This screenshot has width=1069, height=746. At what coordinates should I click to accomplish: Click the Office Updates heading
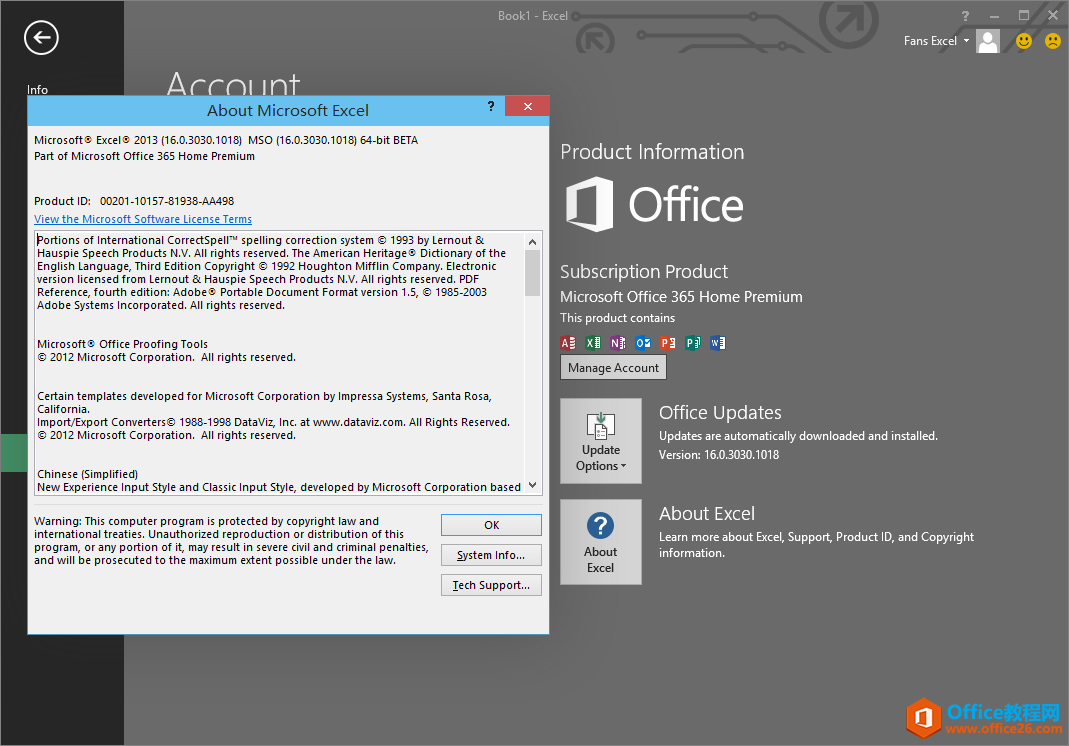(720, 413)
